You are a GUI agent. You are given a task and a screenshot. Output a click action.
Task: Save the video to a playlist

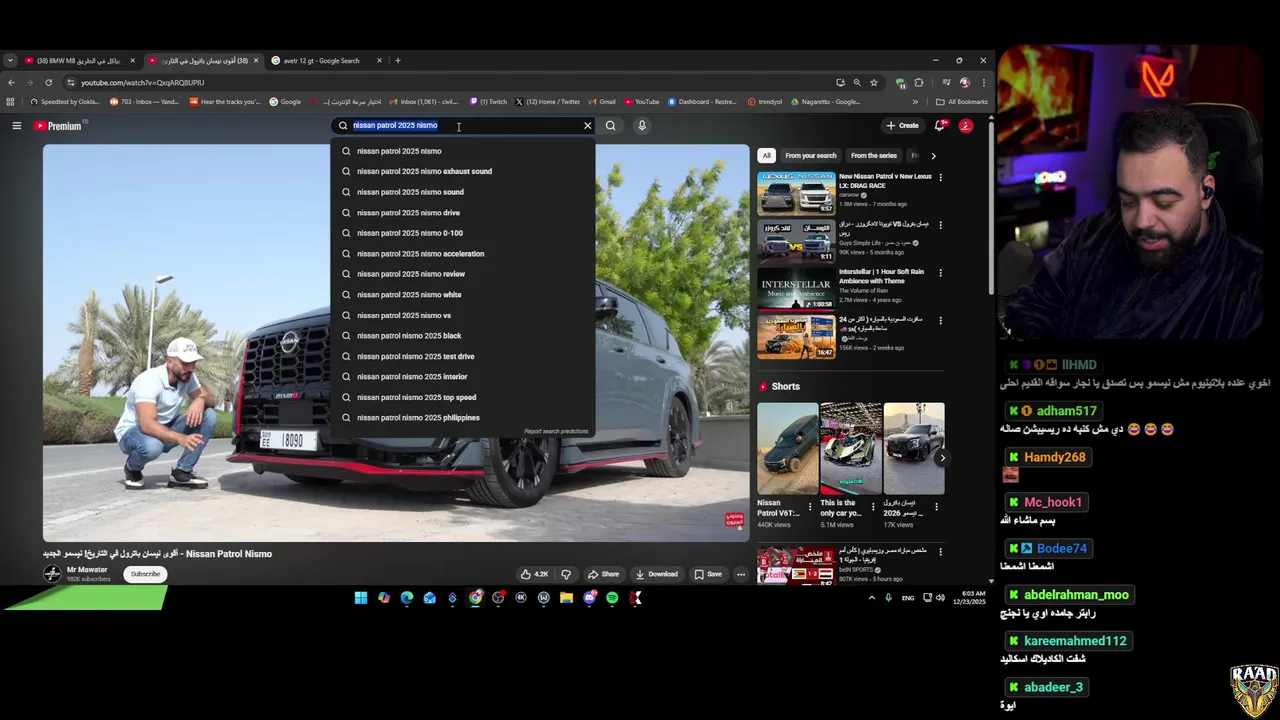click(x=708, y=574)
